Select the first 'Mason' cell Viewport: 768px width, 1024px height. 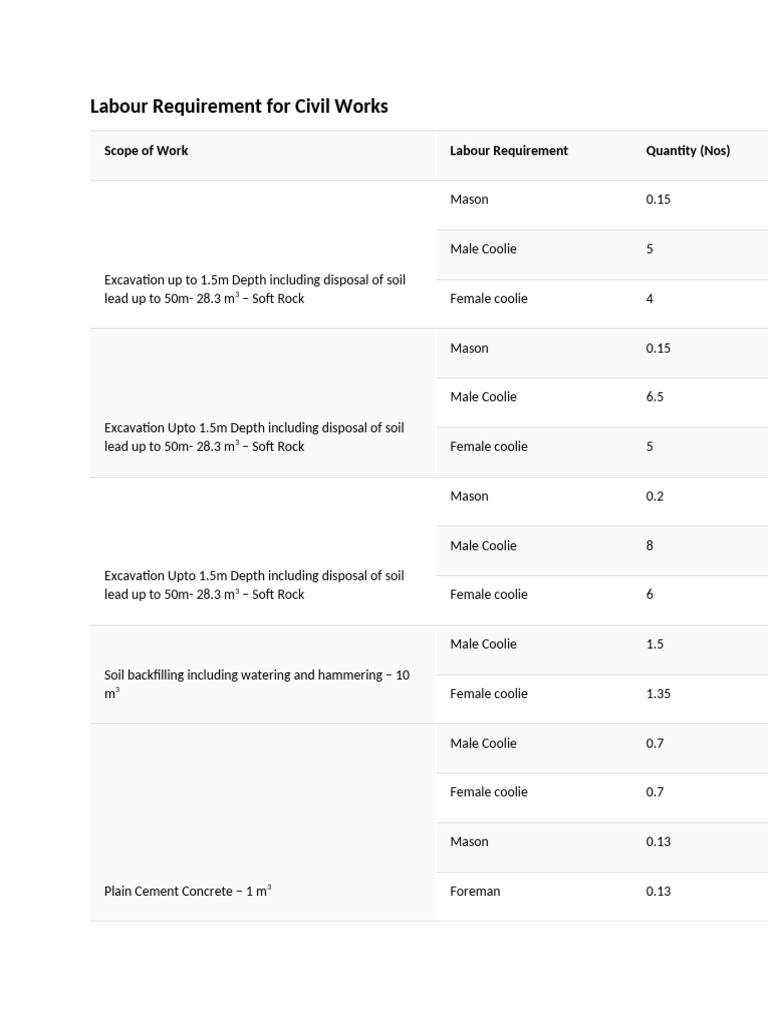[x=469, y=200]
